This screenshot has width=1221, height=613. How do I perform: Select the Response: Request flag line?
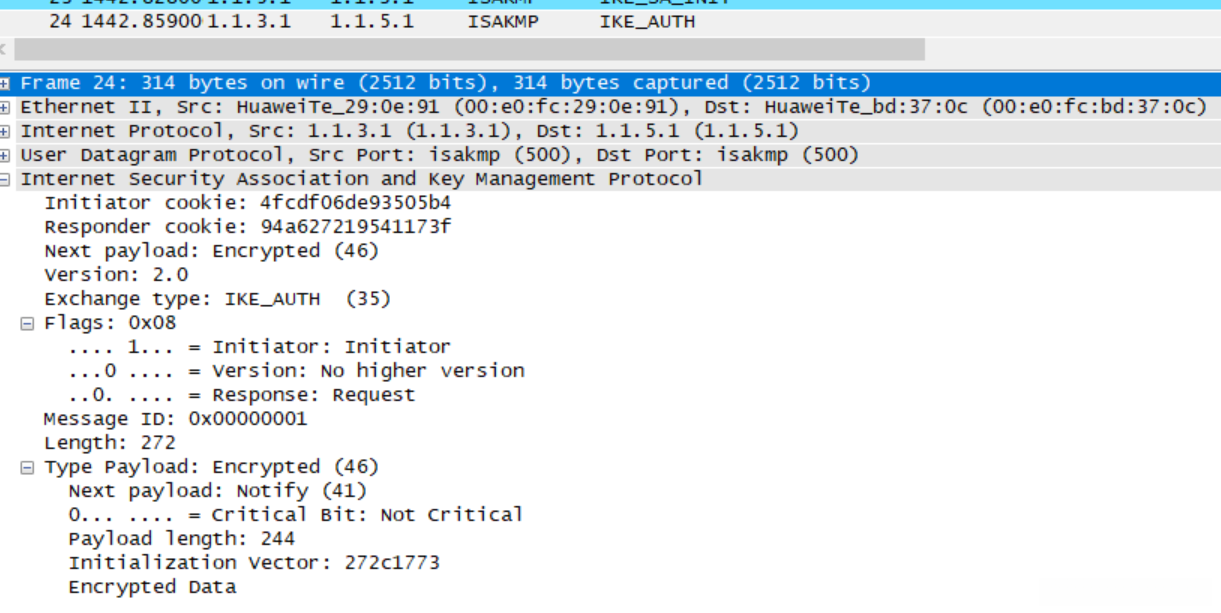pos(241,395)
